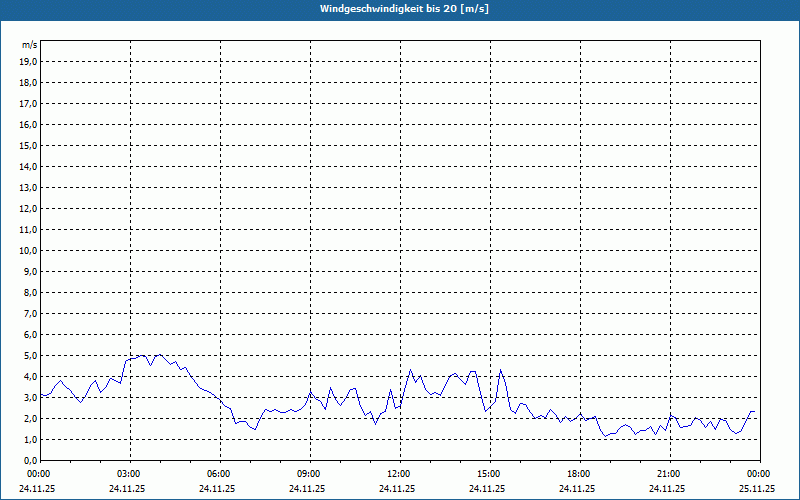Click the 17,0 y-axis value label
The height and width of the screenshot is (500, 800).
29,103
